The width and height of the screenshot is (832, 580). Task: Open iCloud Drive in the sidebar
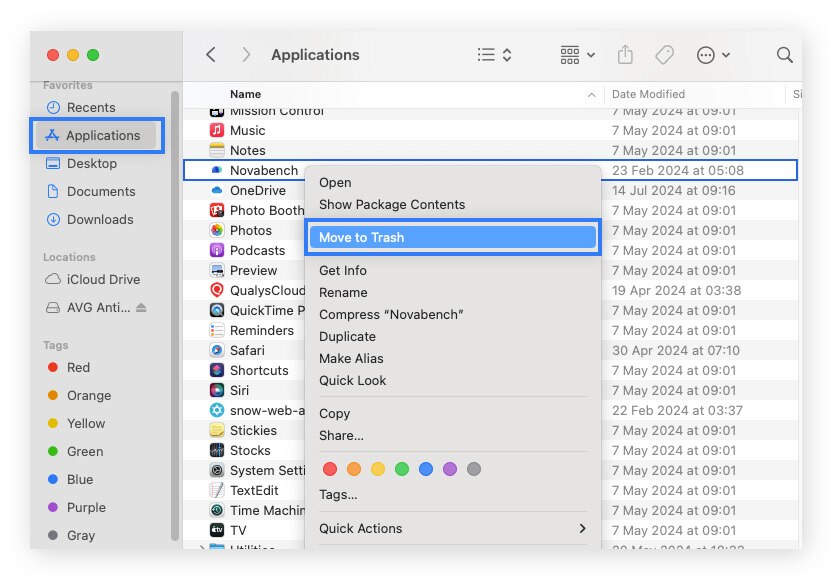coord(93,280)
